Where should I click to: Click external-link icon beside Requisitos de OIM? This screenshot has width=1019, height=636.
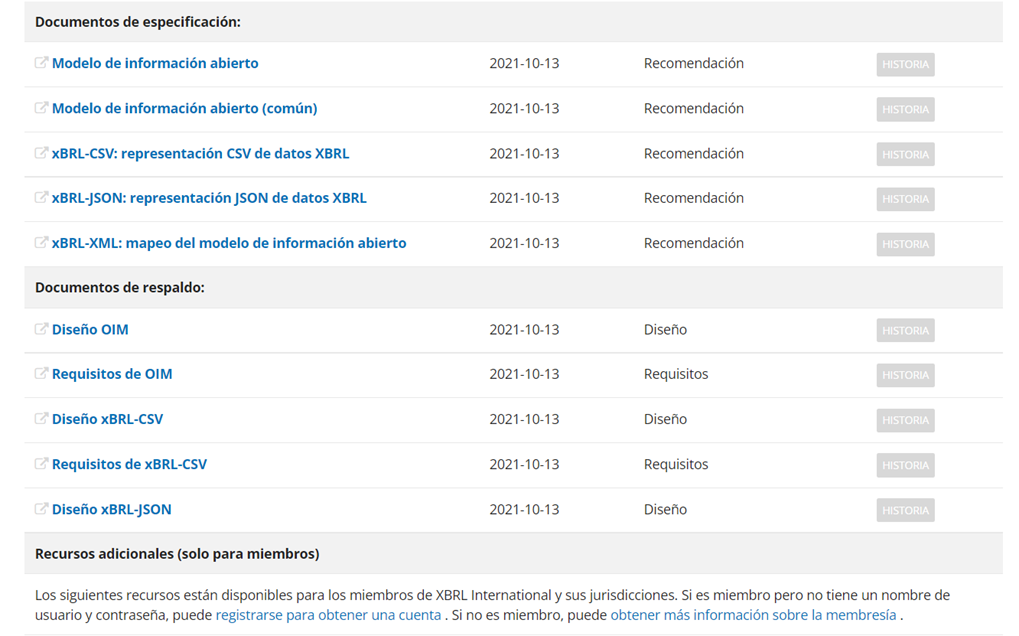tap(41, 374)
